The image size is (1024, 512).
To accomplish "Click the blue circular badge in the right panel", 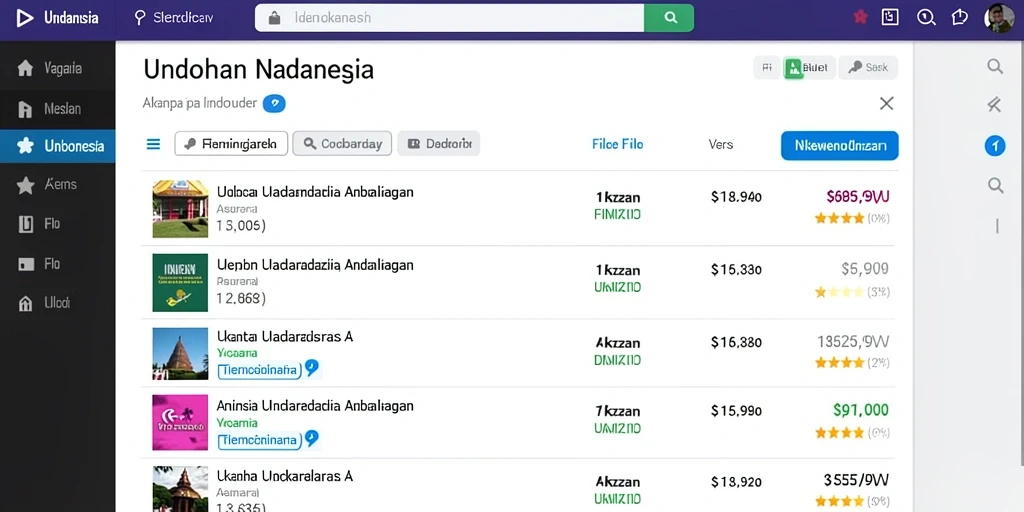I will tap(995, 146).
